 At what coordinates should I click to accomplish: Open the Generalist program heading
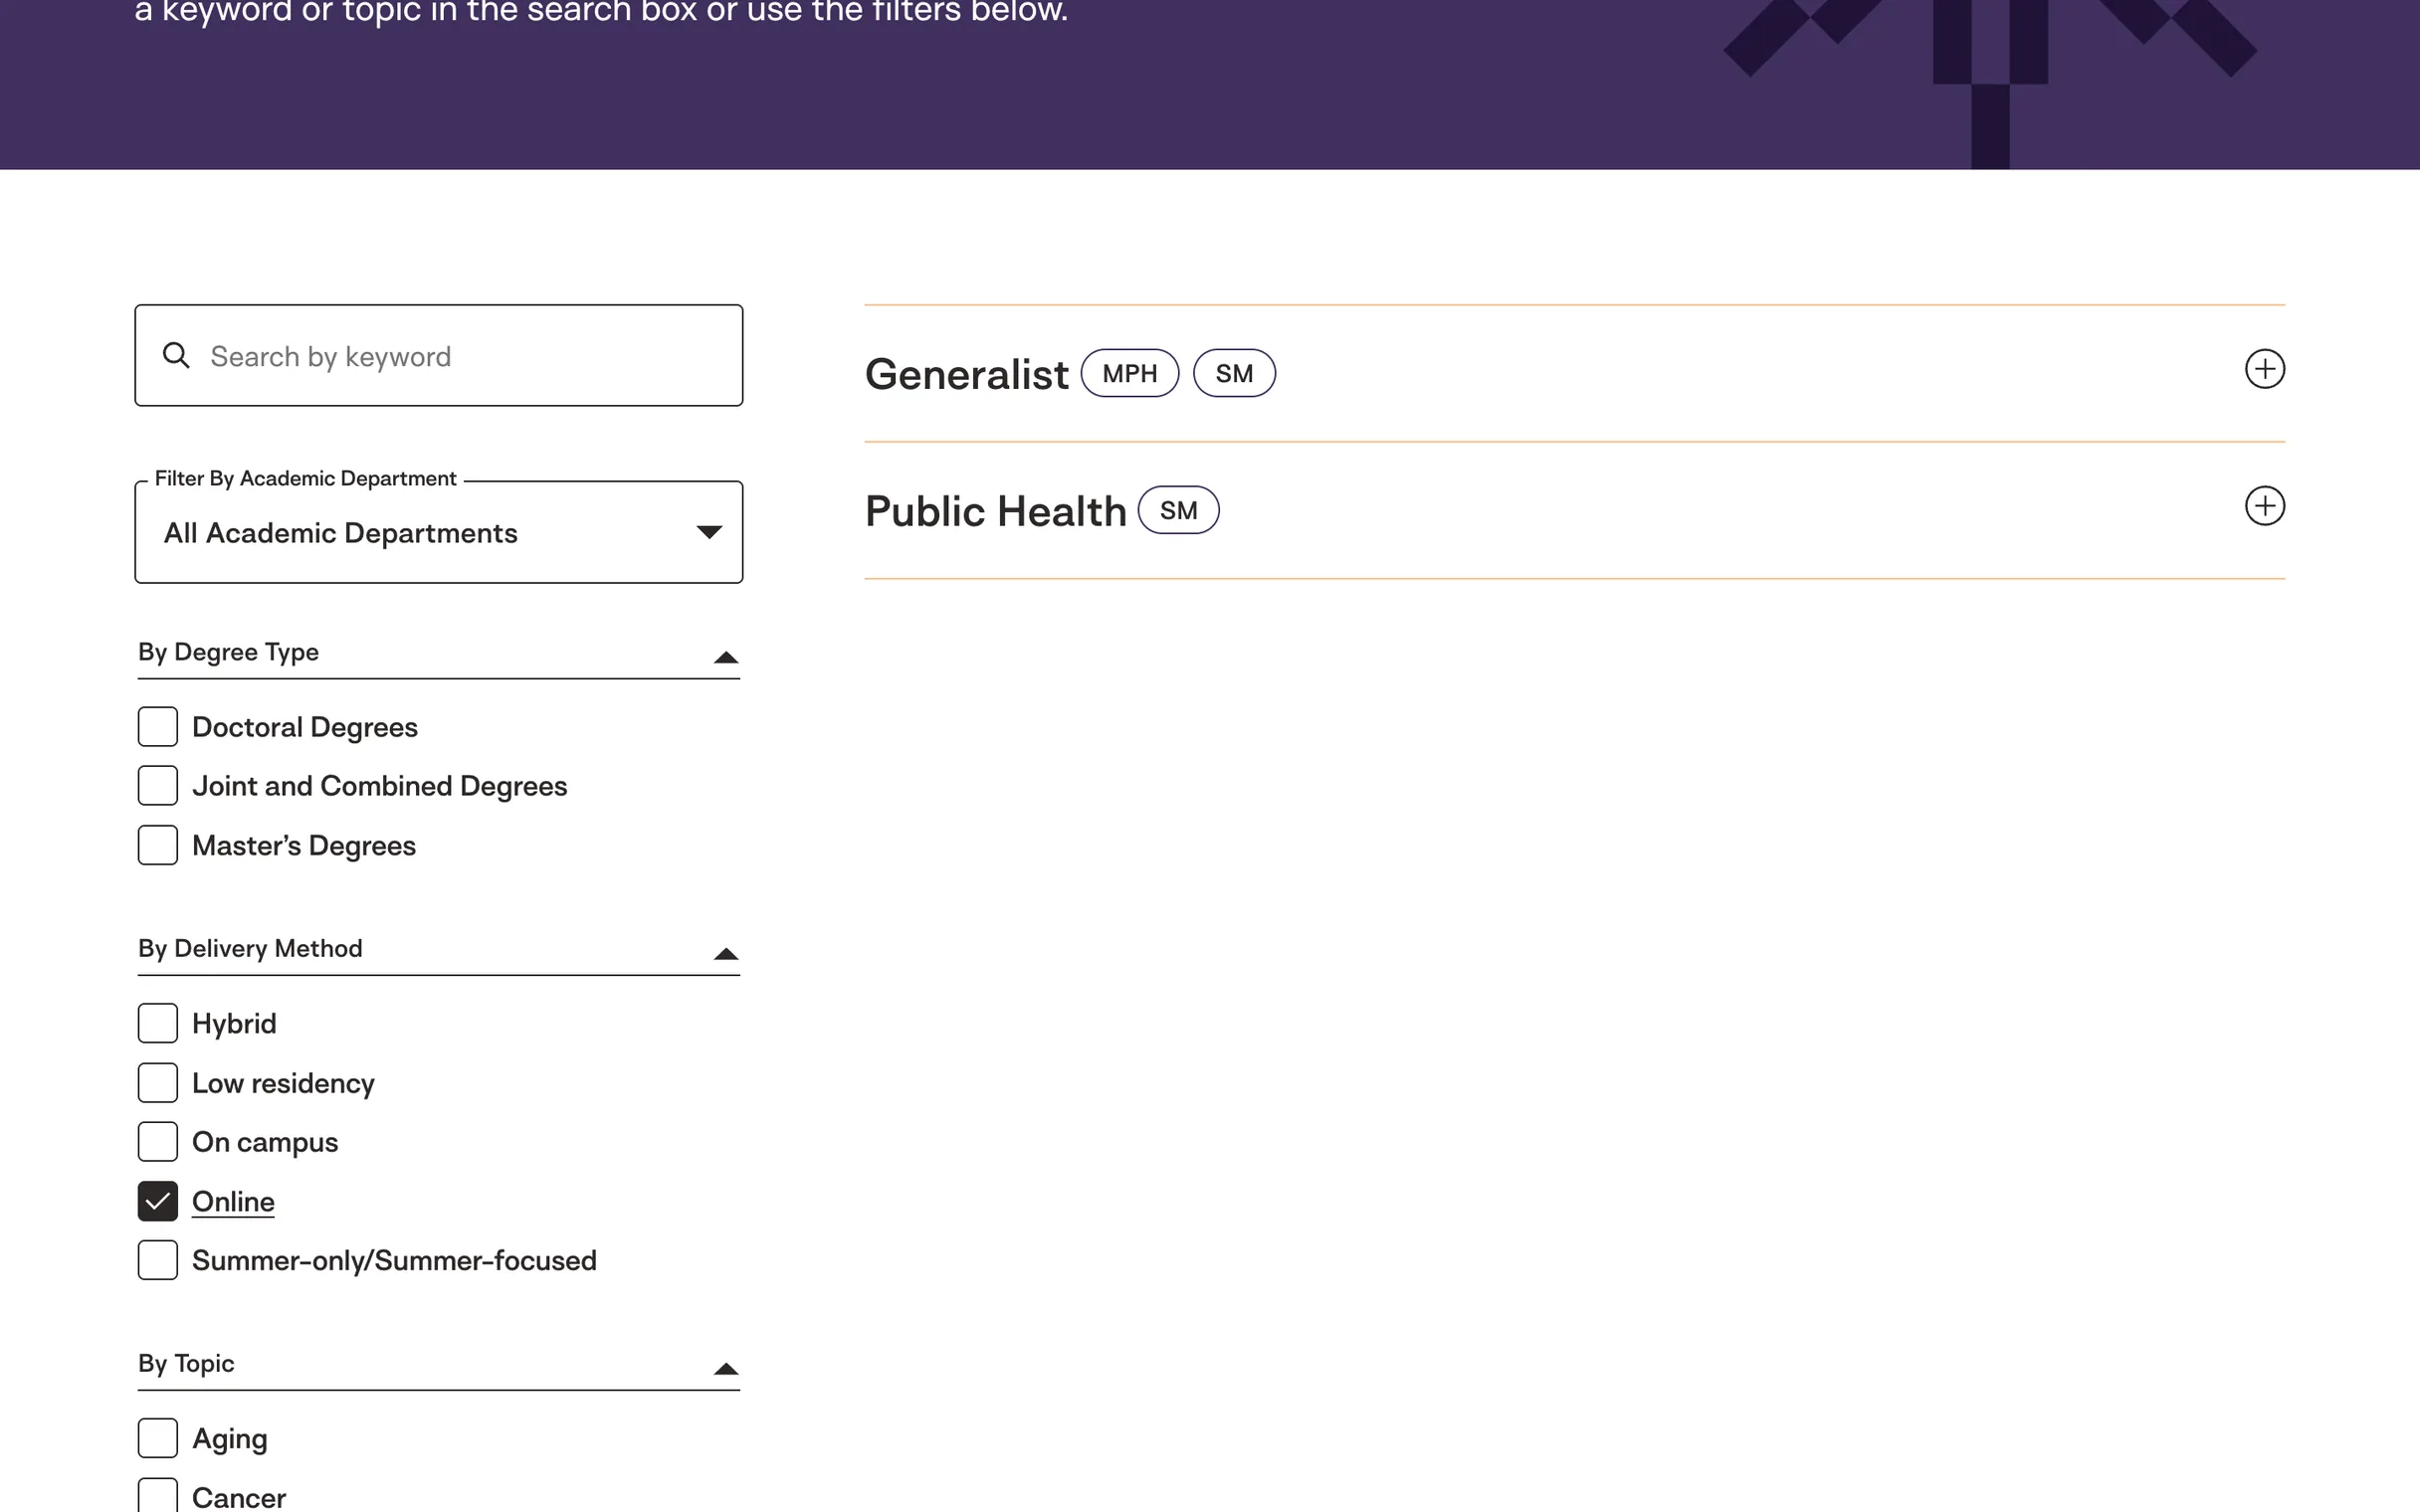tap(966, 374)
